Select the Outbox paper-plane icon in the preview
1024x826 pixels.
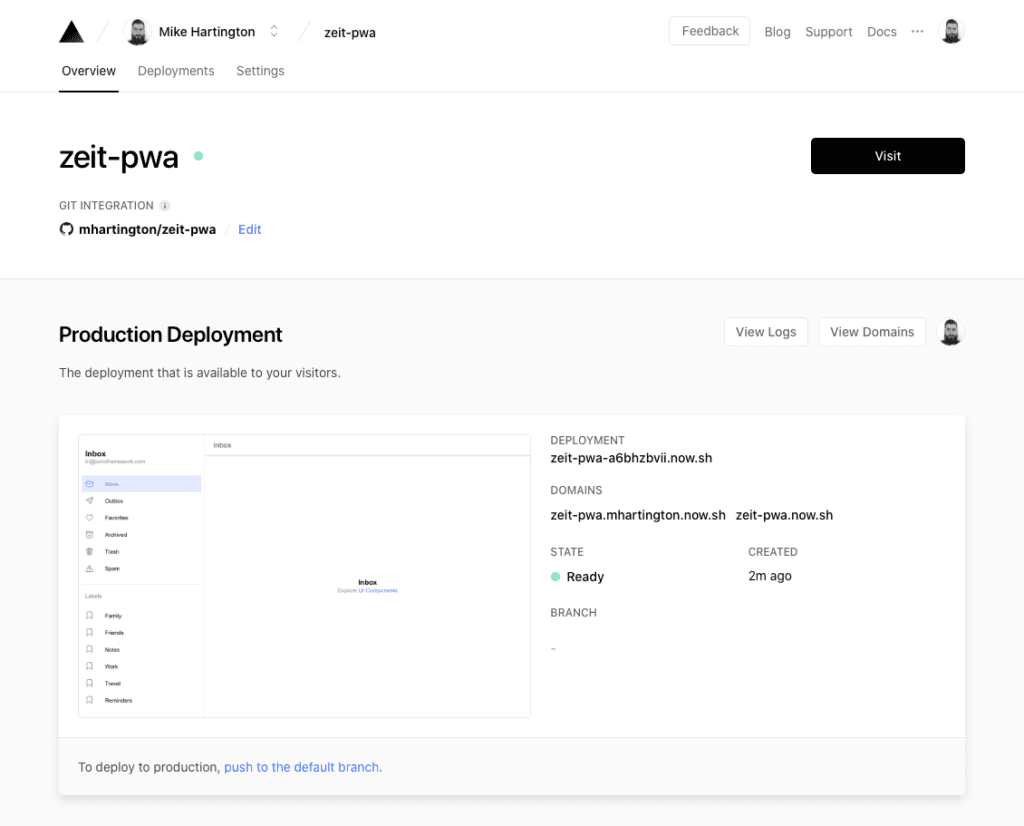pos(89,501)
